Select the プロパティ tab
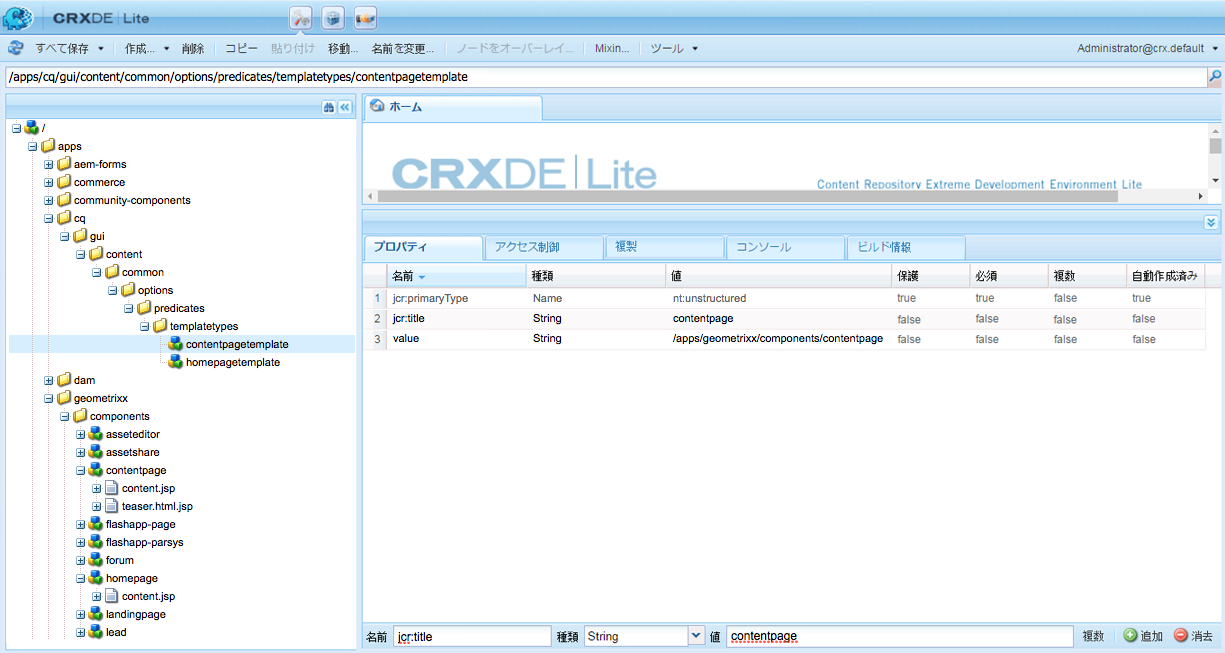 coord(422,247)
